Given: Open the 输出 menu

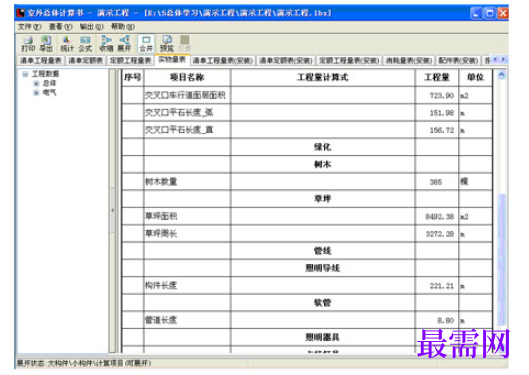Looking at the screenshot, I should 91,27.
